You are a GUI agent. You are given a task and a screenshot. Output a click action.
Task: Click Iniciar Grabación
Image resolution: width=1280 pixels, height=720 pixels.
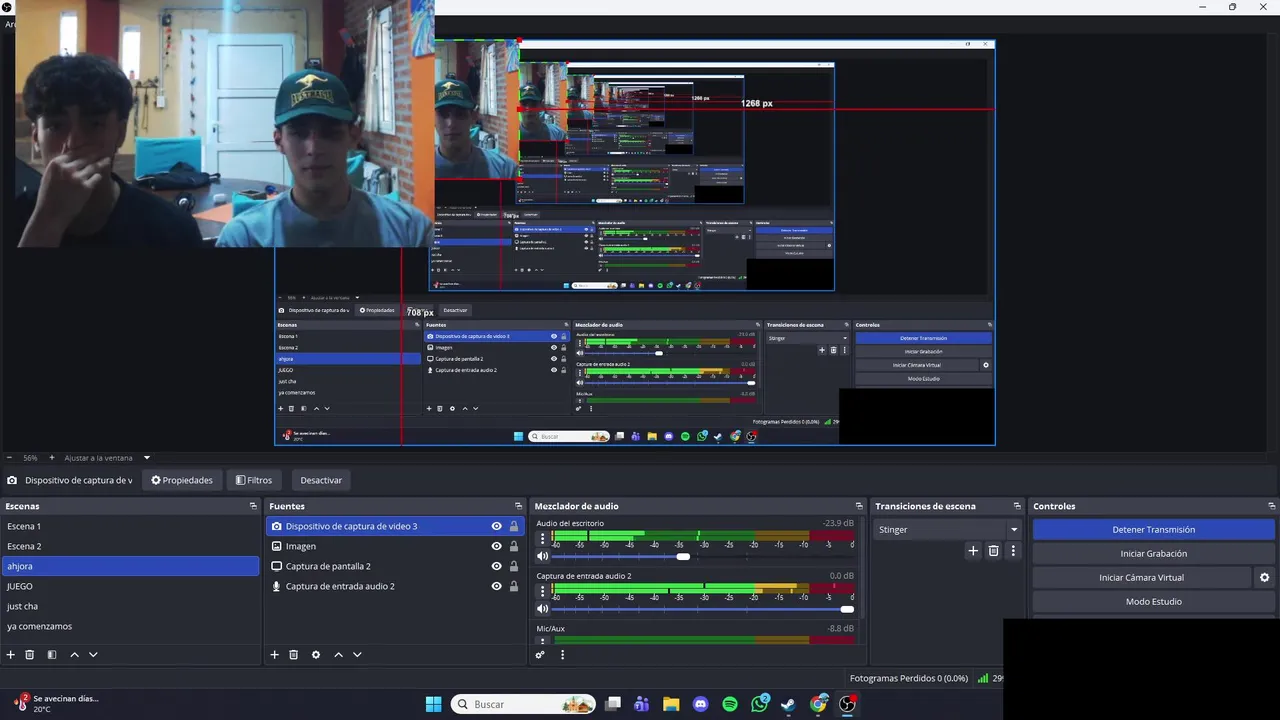pos(1153,553)
